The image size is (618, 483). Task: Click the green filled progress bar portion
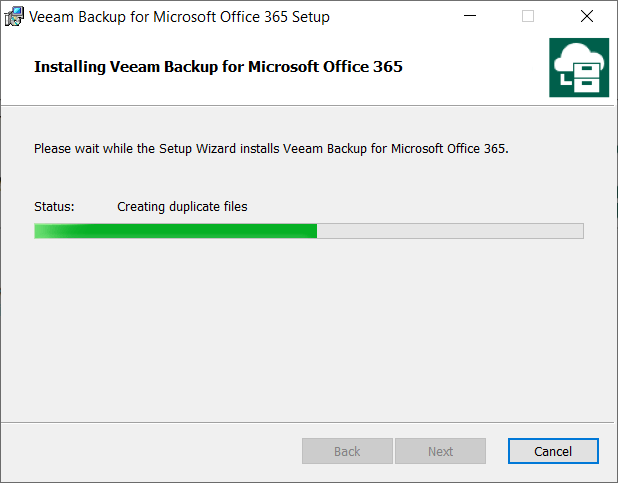click(175, 231)
